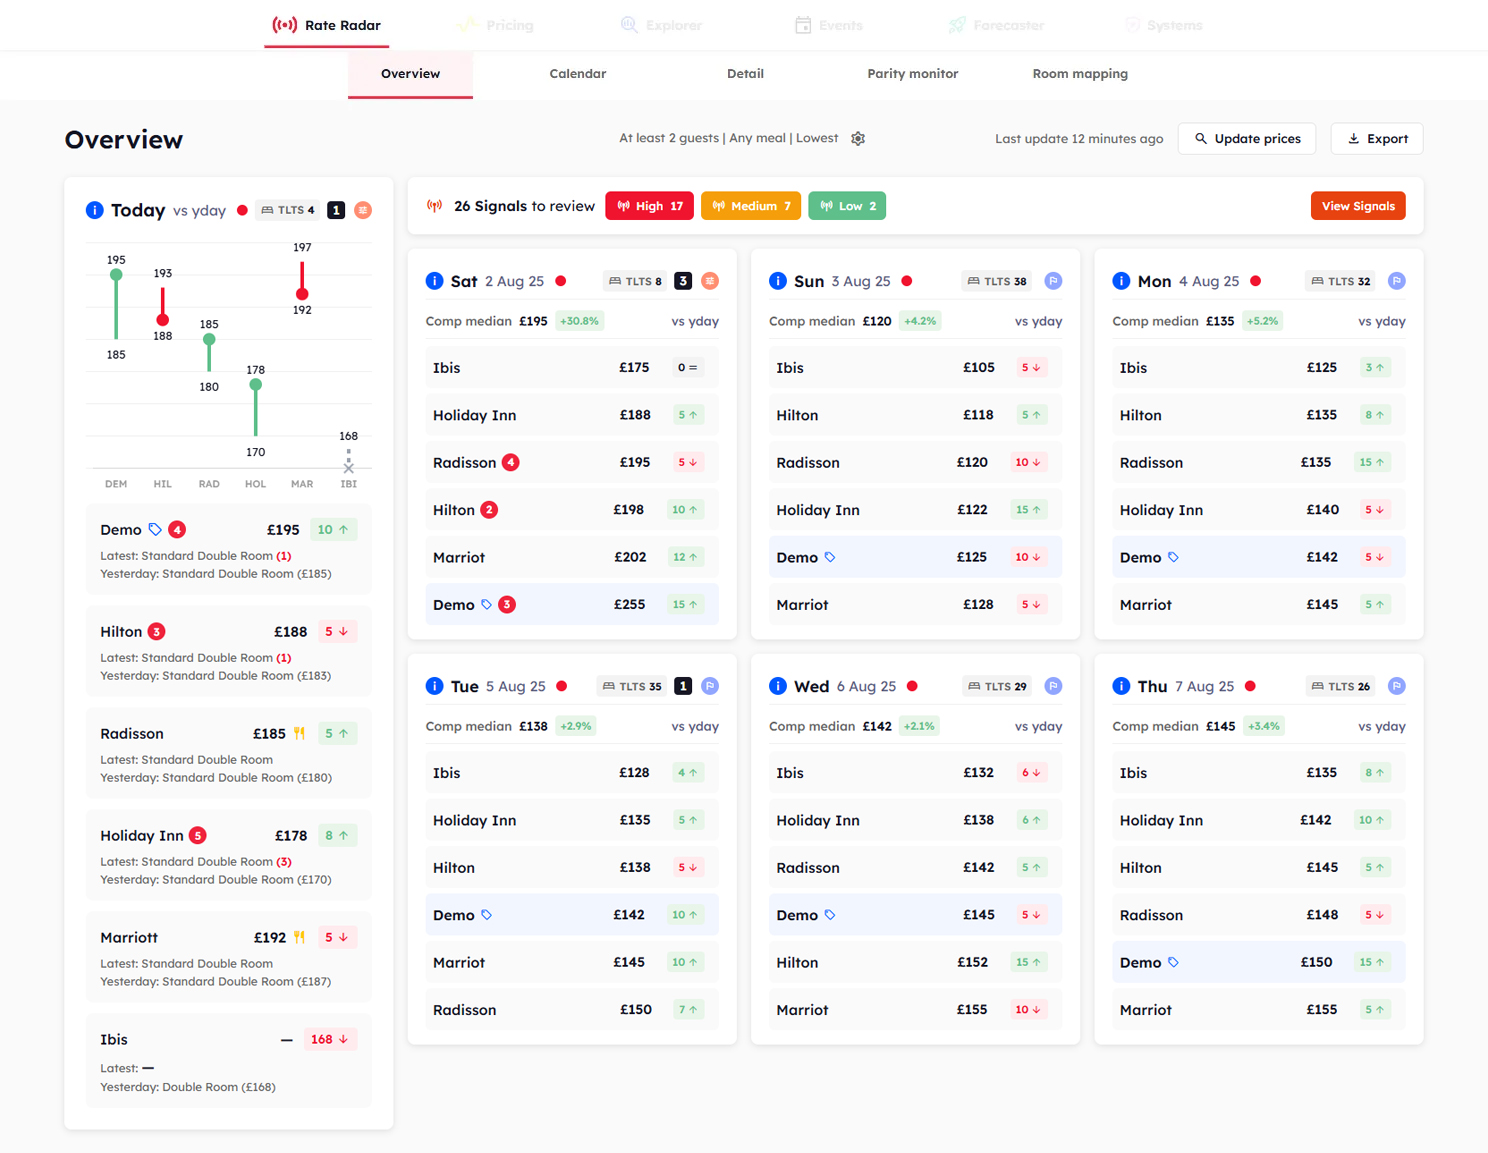Click the black badge 3 on Sat card header
The image size is (1488, 1153).
point(683,281)
